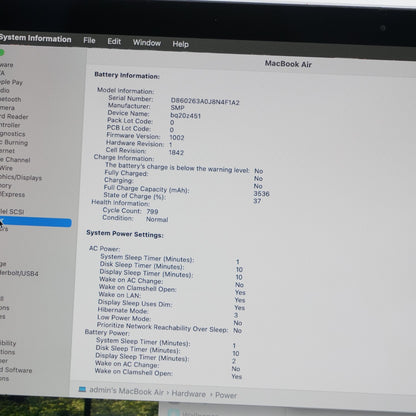Click AC Power Disk Sleep Timer label
This screenshot has width=416, height=416.
[x=142, y=266]
